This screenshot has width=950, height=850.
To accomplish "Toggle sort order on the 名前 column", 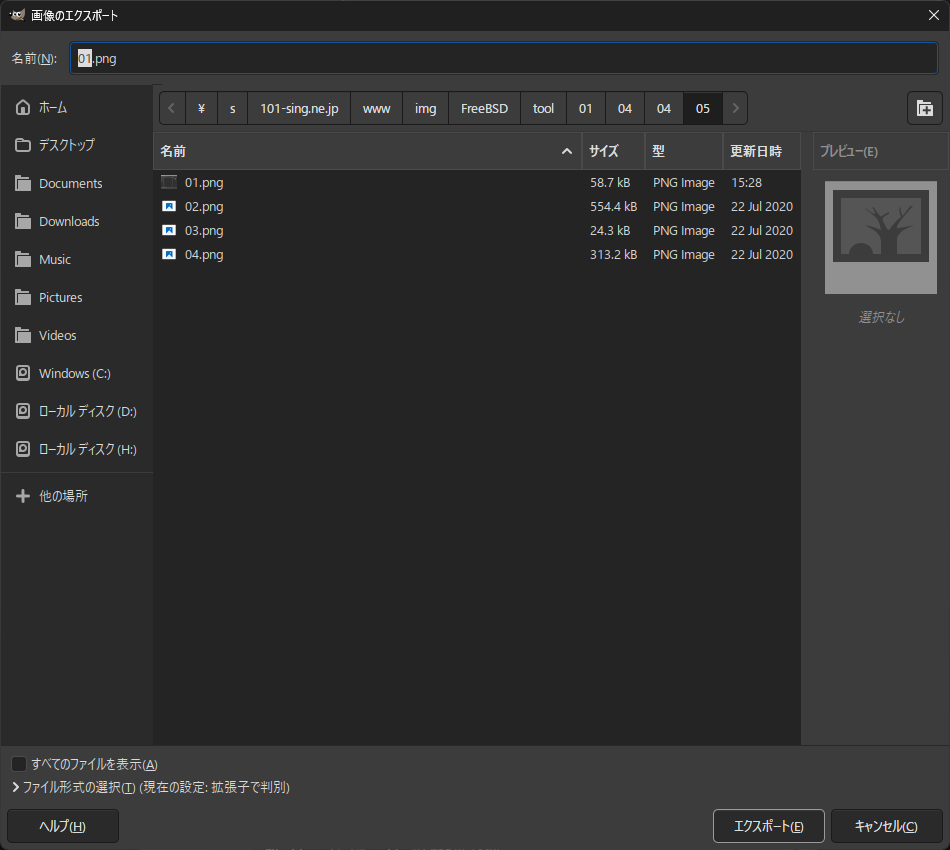I will point(367,151).
